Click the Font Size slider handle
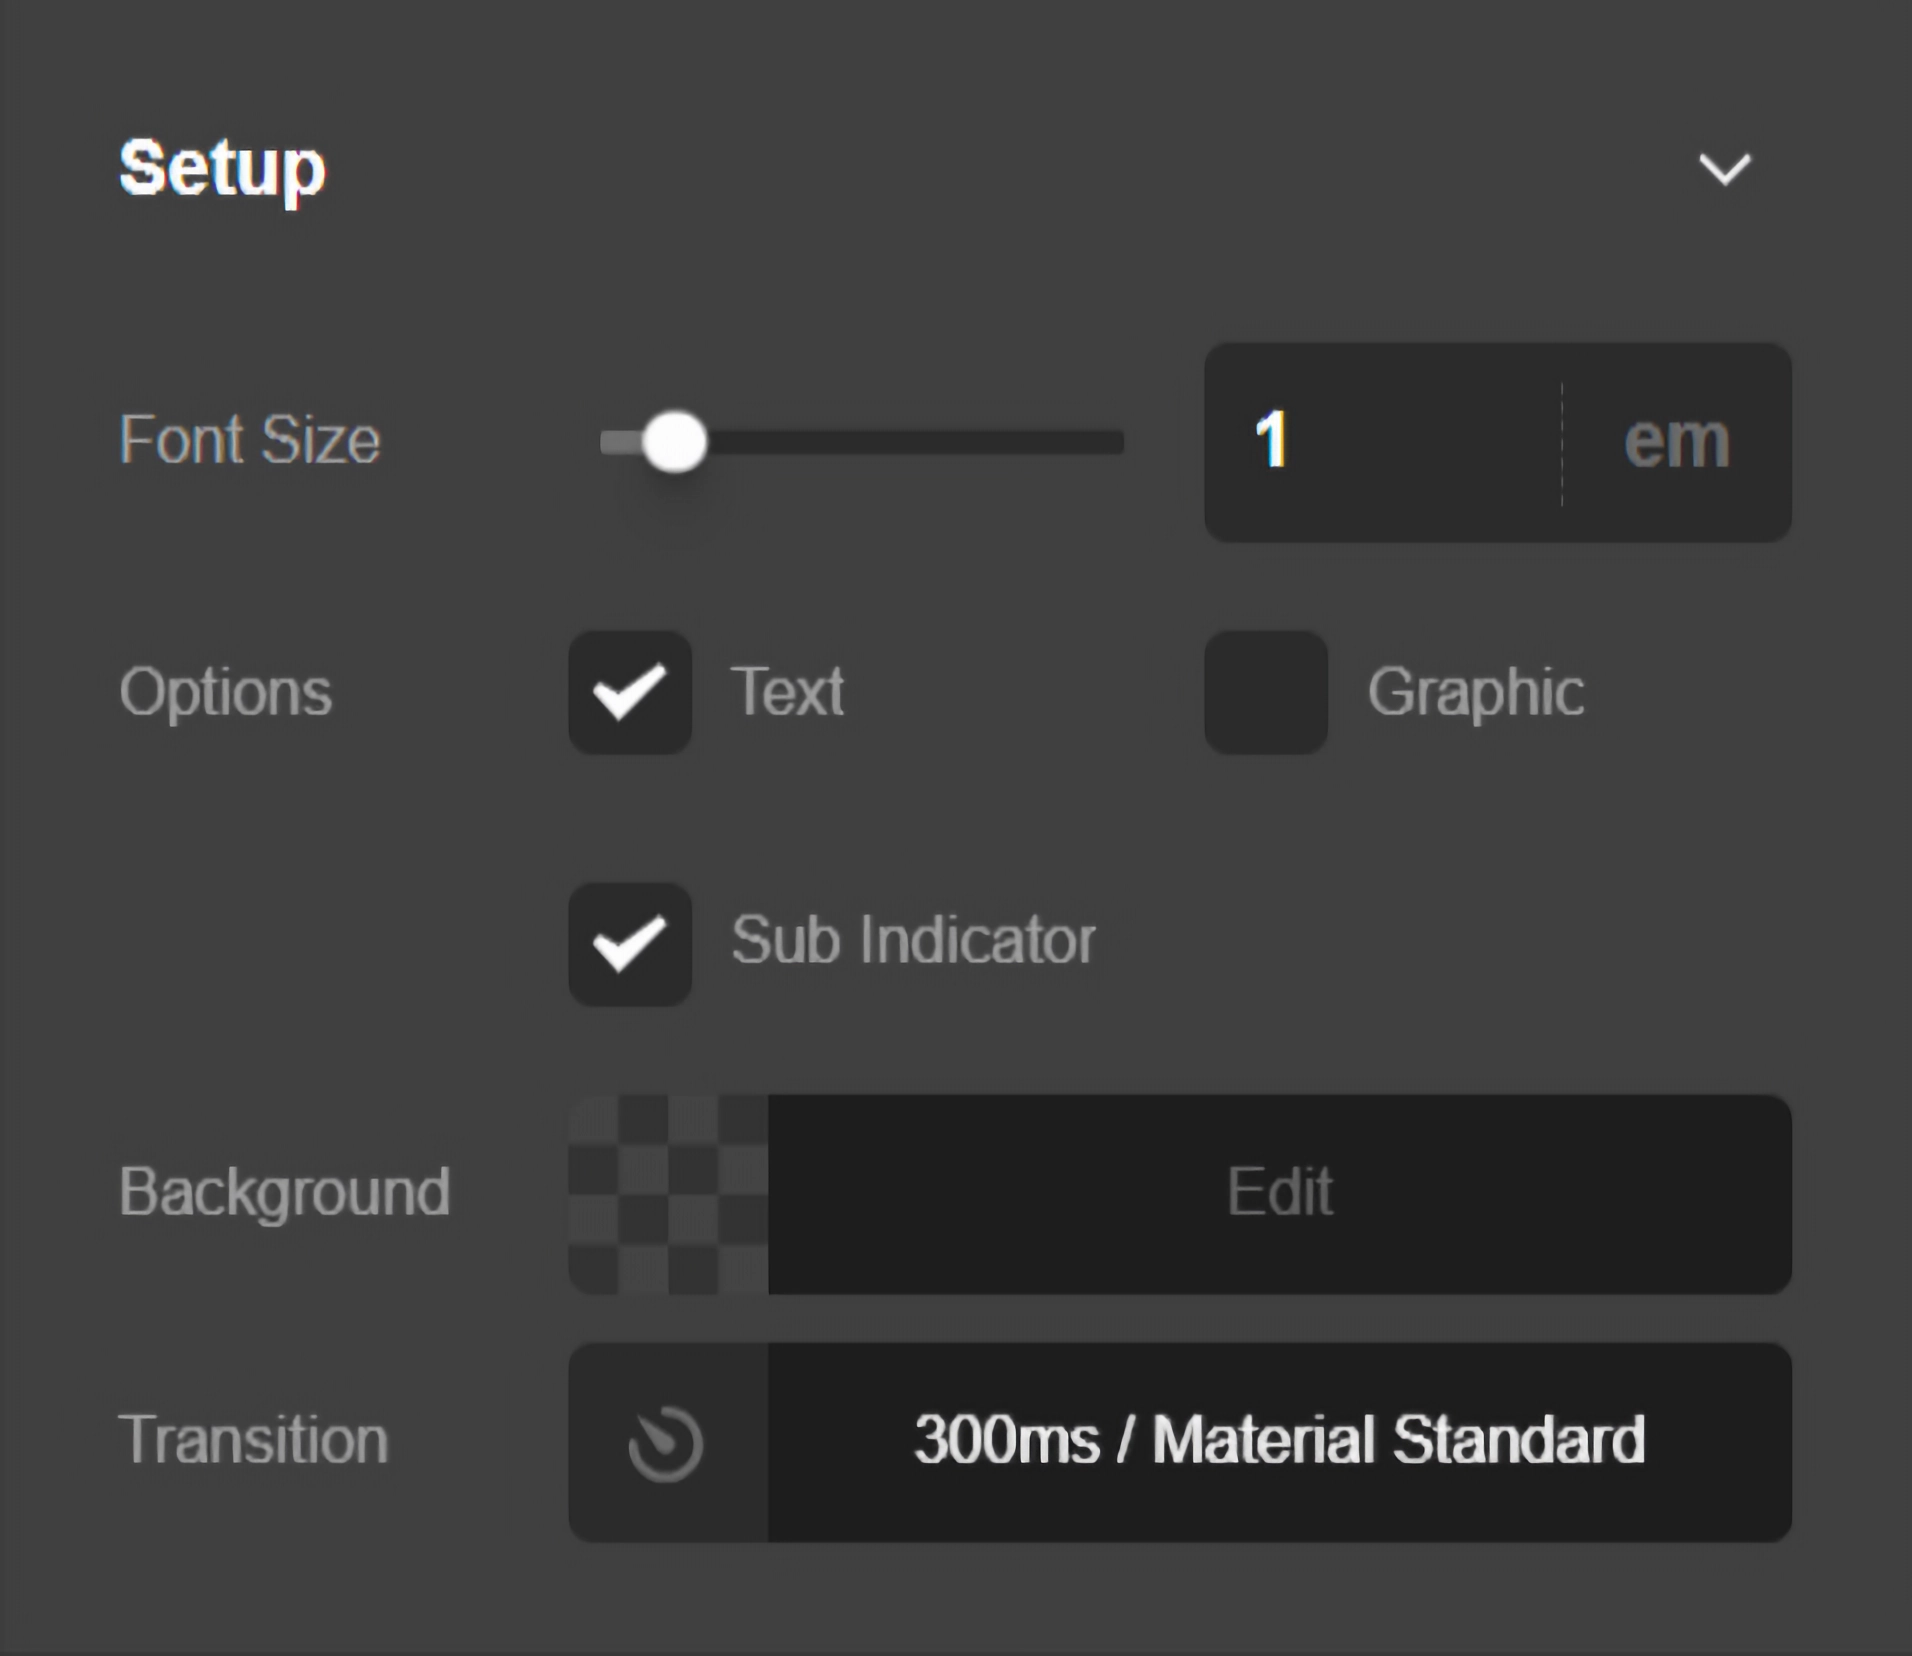1912x1656 pixels. point(674,442)
